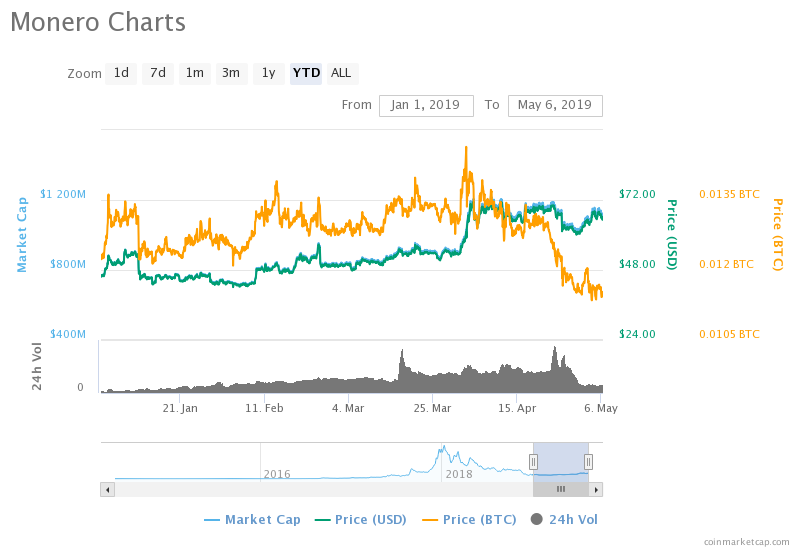The width and height of the screenshot is (800, 550).
Task: Click the navigator right scroll arrow
Action: pos(596,490)
